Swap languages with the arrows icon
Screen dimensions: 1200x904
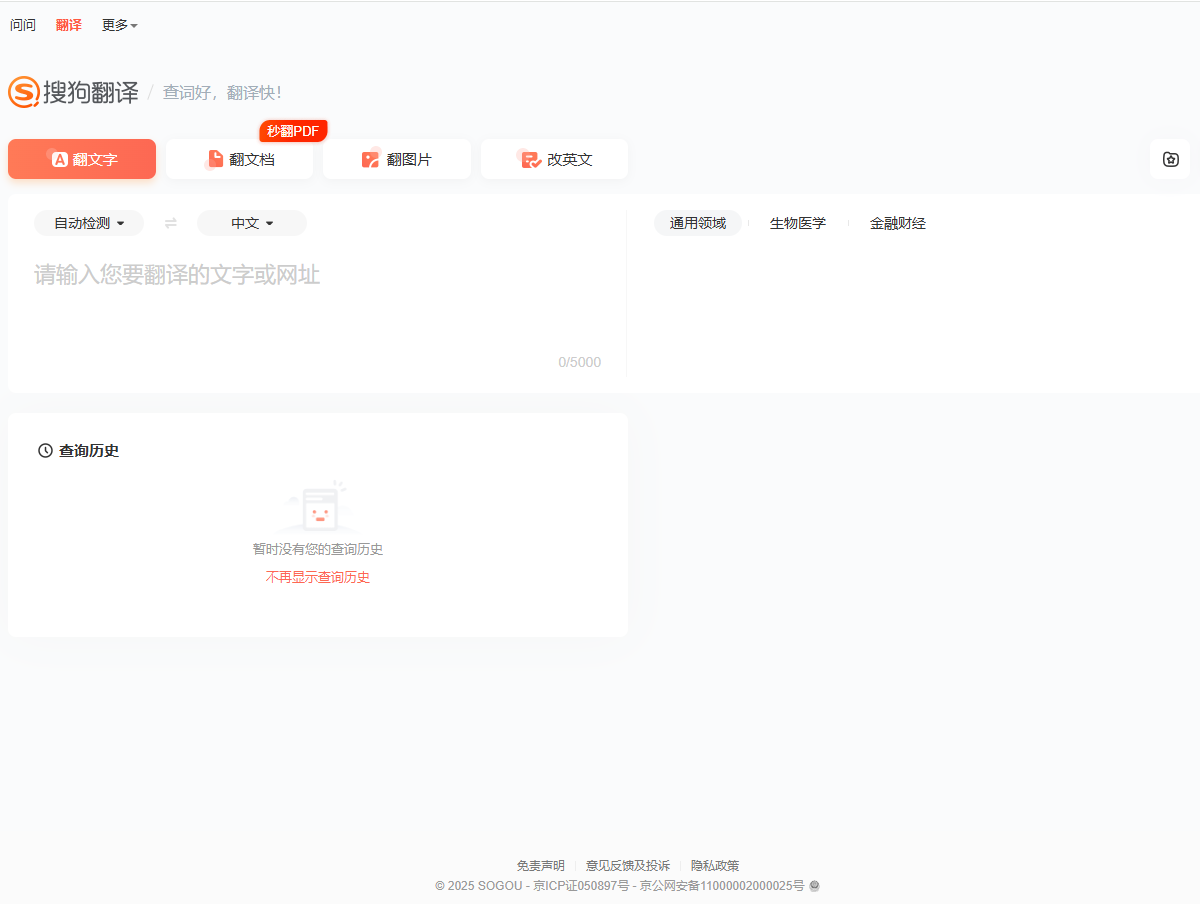click(x=171, y=223)
